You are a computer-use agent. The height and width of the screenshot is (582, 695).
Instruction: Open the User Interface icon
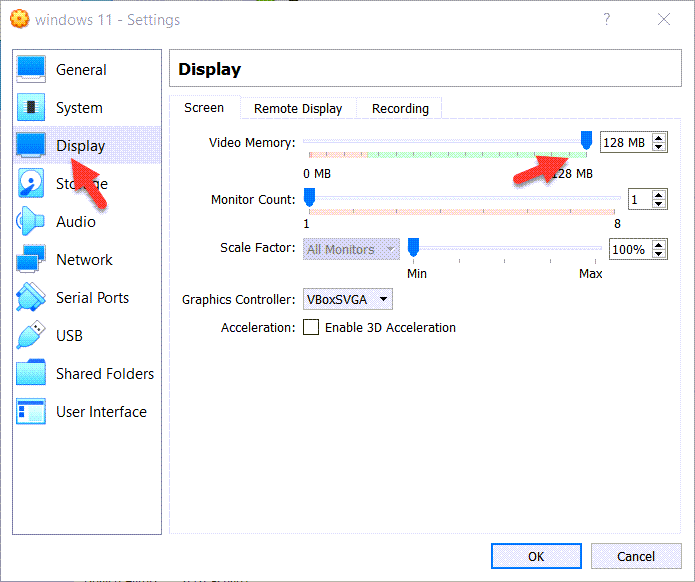(x=31, y=411)
